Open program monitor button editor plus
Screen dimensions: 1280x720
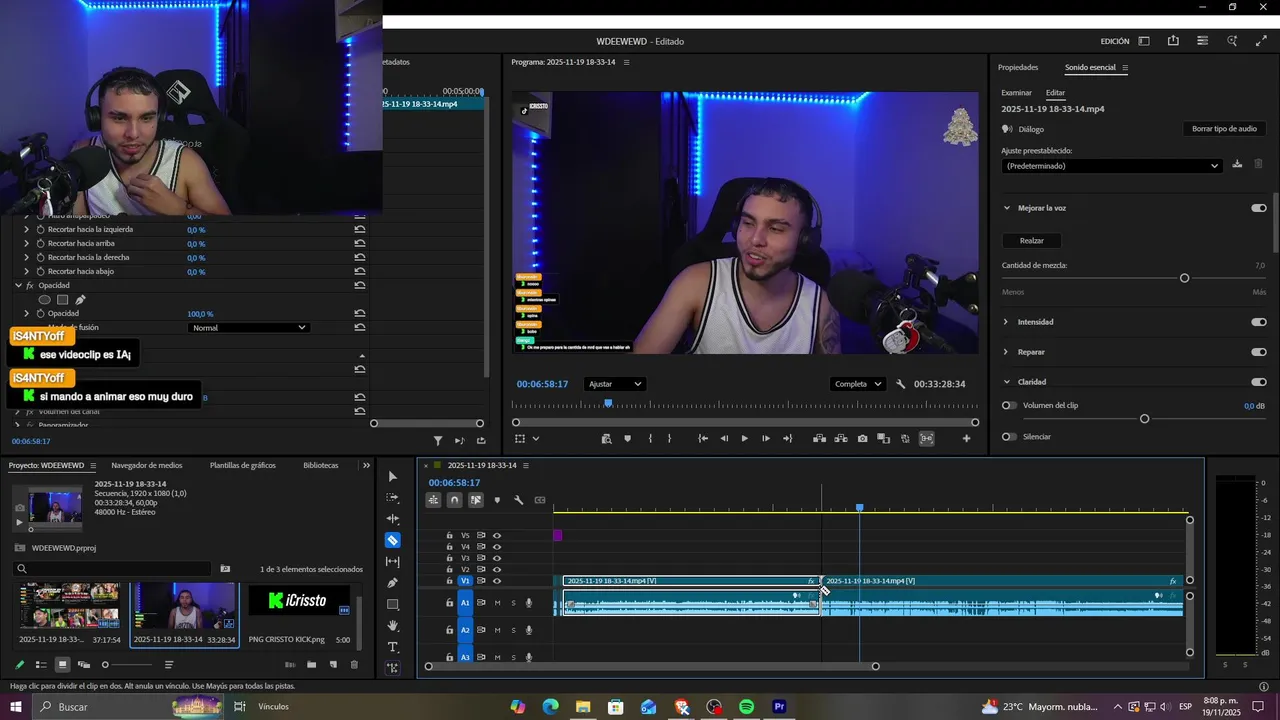[x=966, y=439]
